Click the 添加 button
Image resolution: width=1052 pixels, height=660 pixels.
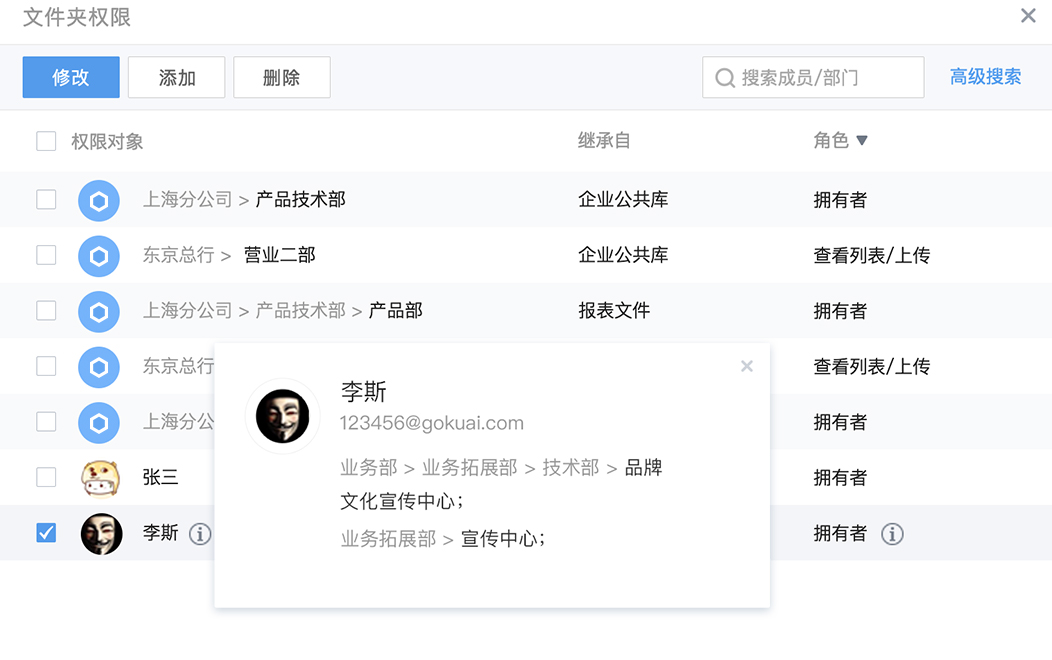(x=177, y=77)
